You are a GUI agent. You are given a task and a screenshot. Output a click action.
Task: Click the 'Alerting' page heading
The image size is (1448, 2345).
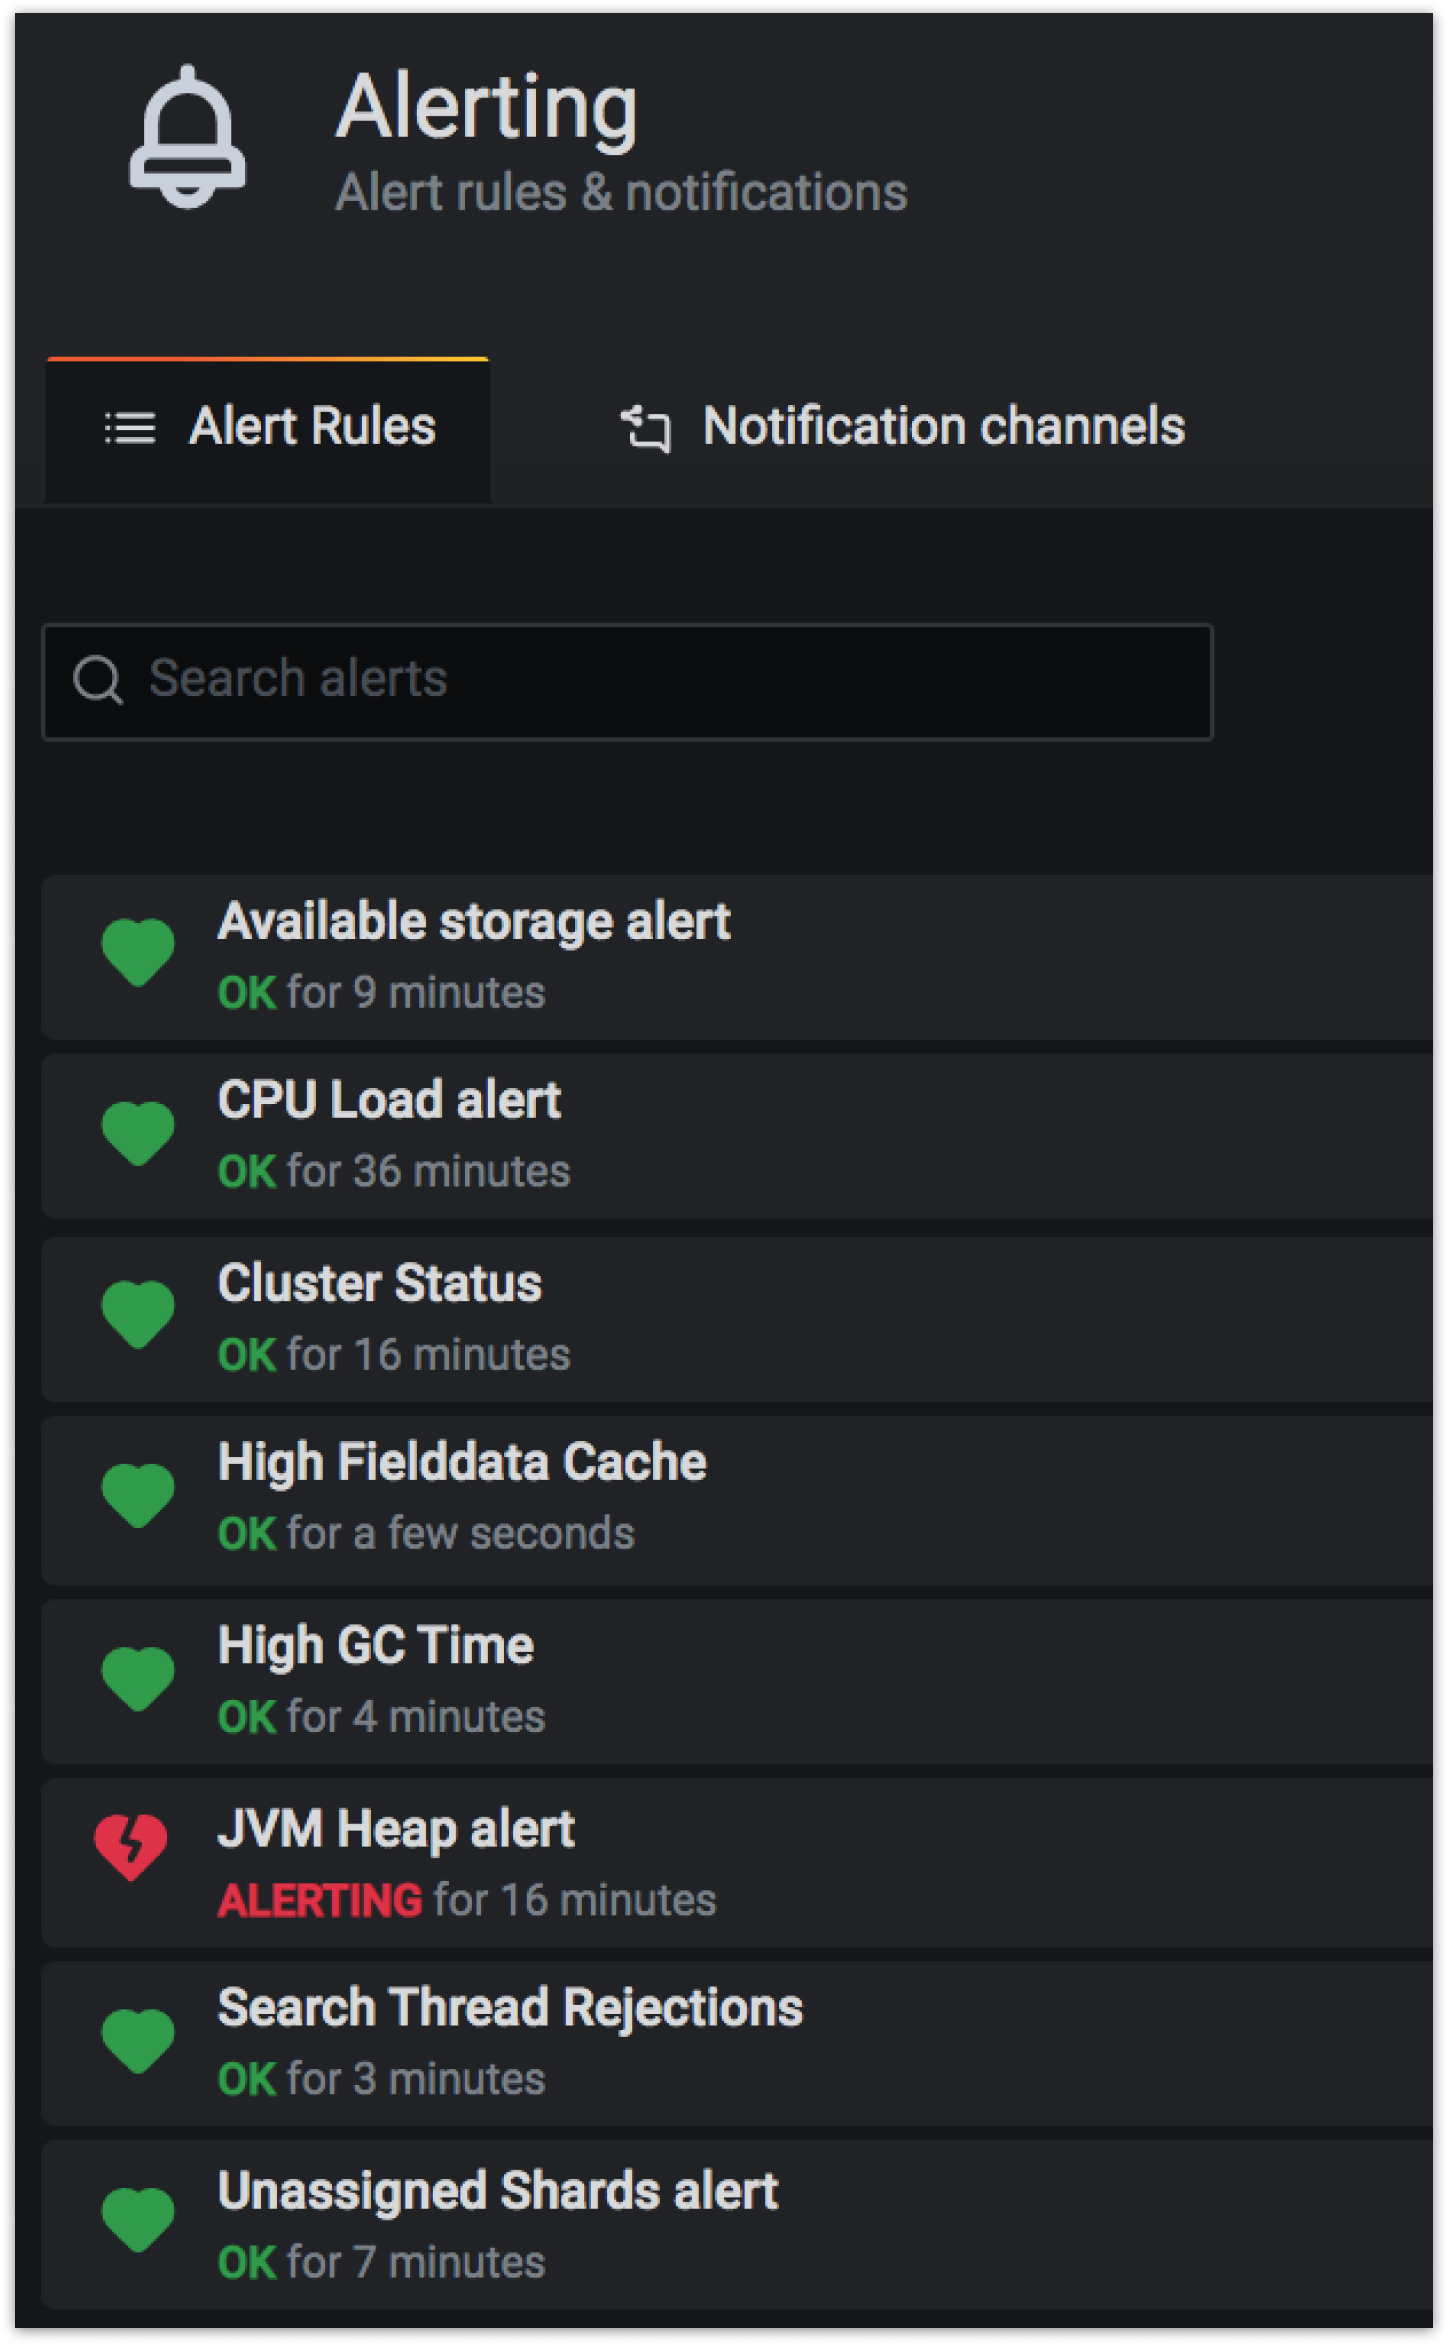click(487, 108)
